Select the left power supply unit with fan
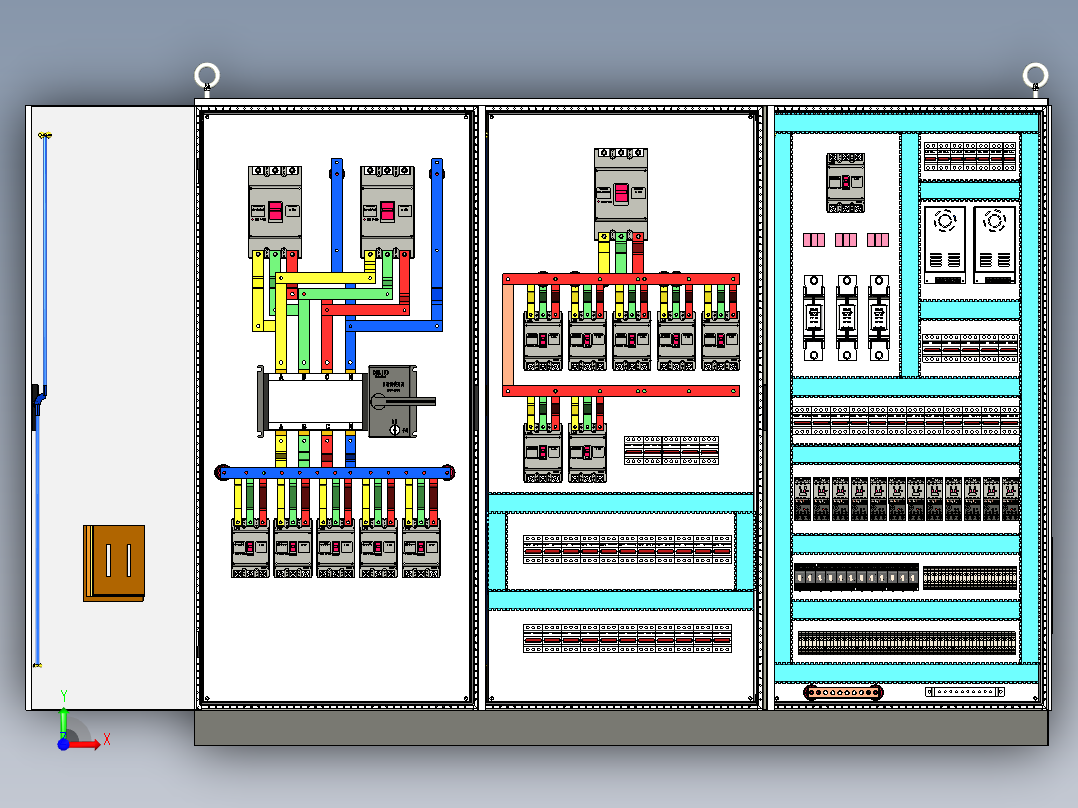The image size is (1078, 808). pos(945,245)
